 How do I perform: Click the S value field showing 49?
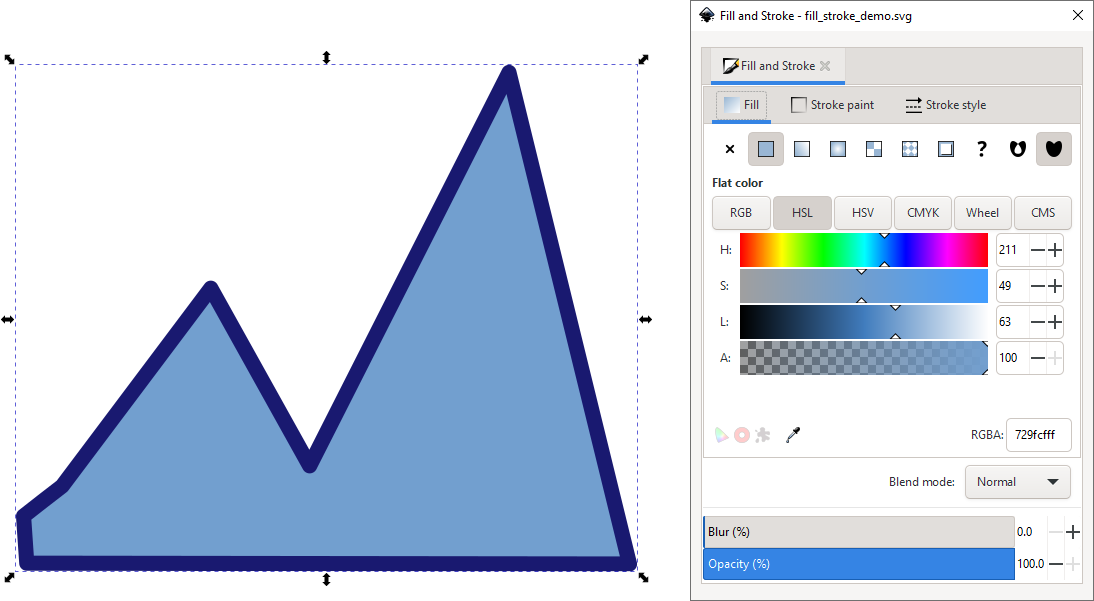(1012, 286)
